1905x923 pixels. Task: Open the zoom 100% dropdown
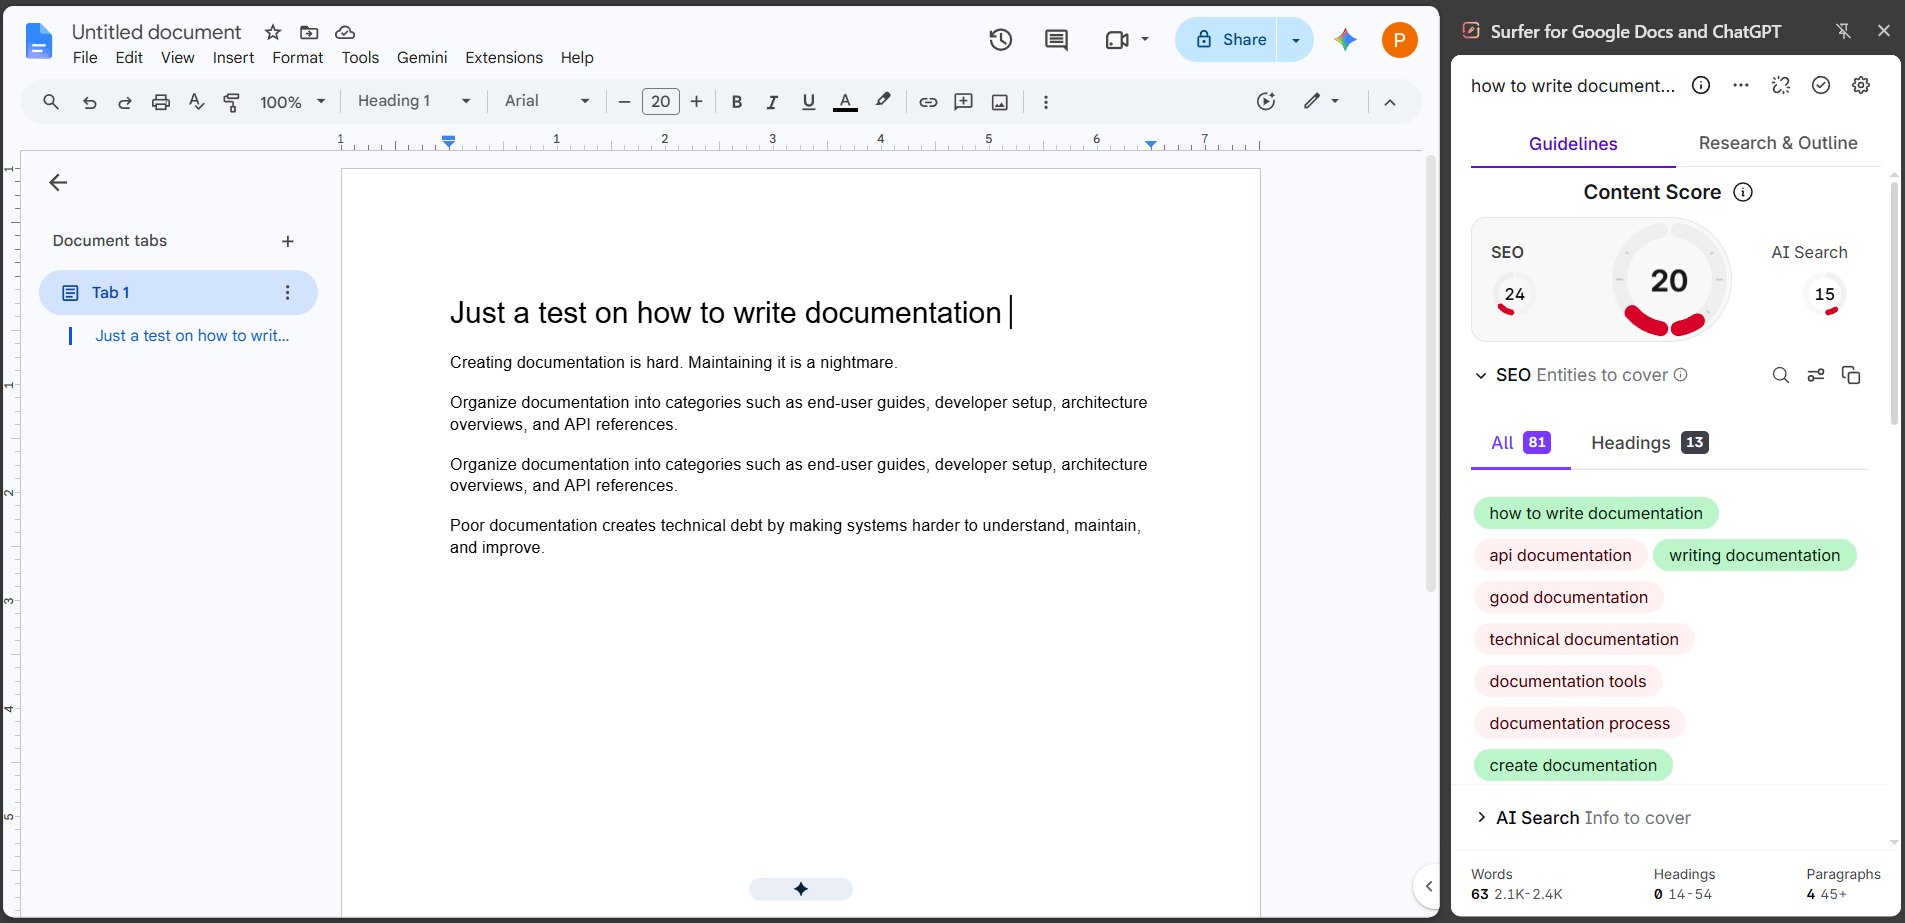tap(293, 102)
